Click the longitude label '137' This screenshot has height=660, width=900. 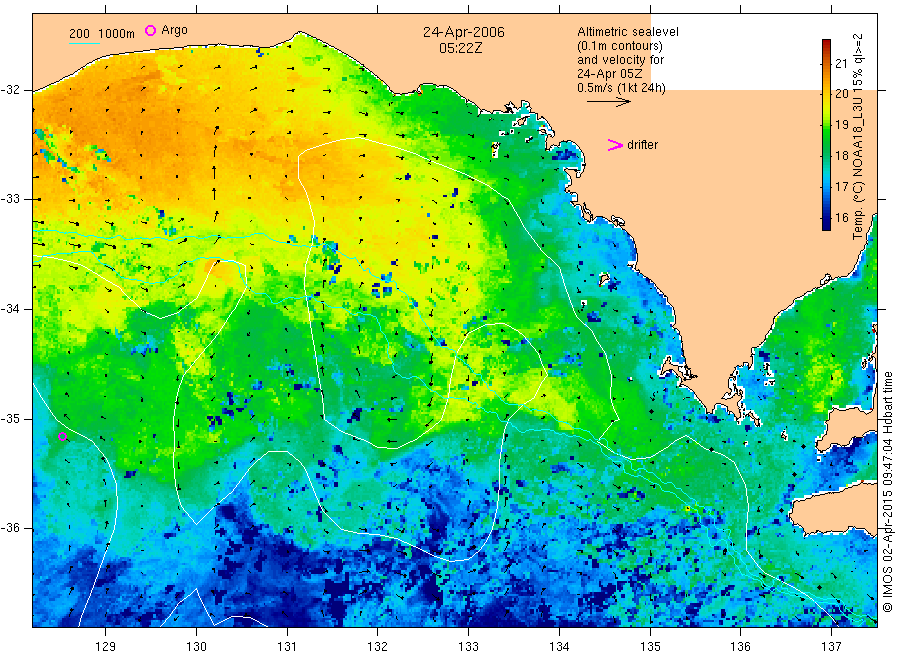831,647
